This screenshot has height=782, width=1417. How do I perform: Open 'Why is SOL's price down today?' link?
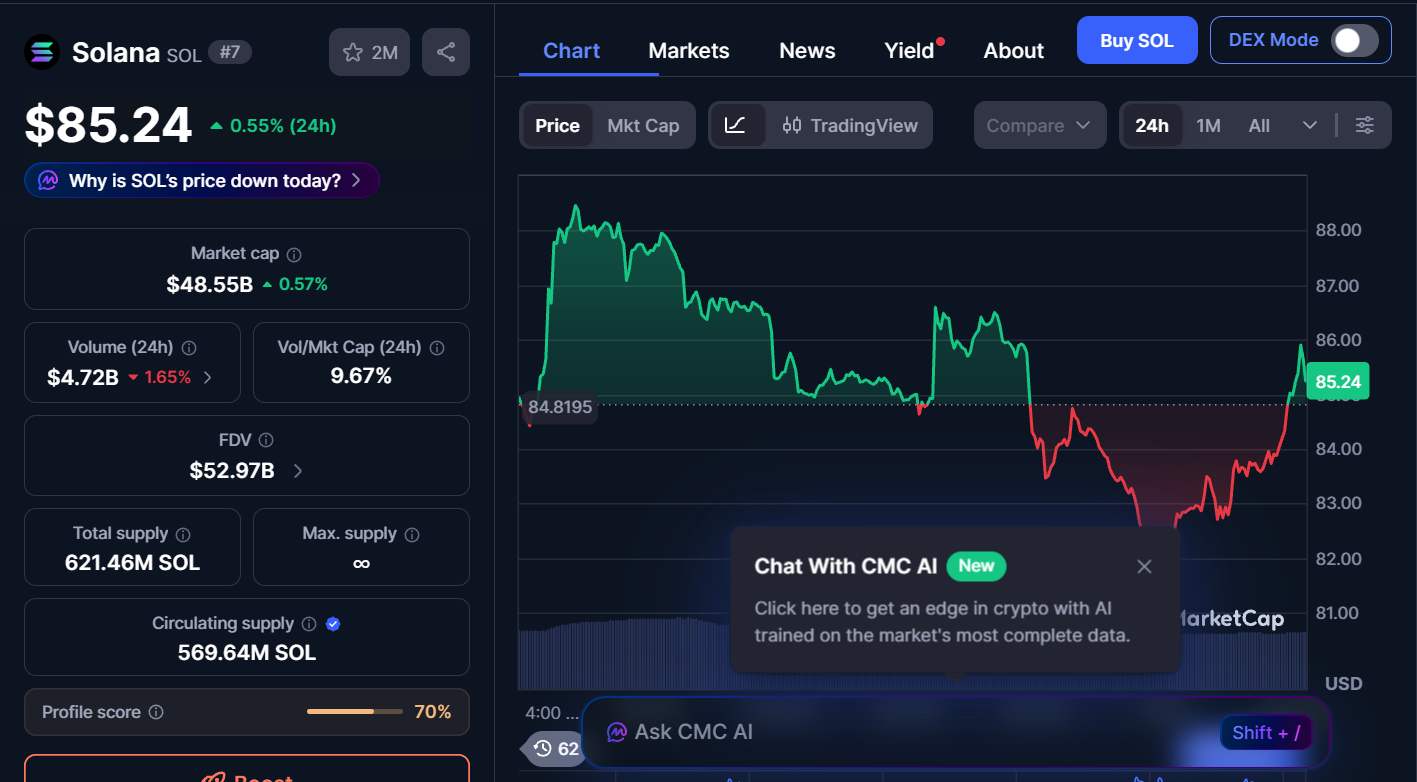tap(200, 179)
